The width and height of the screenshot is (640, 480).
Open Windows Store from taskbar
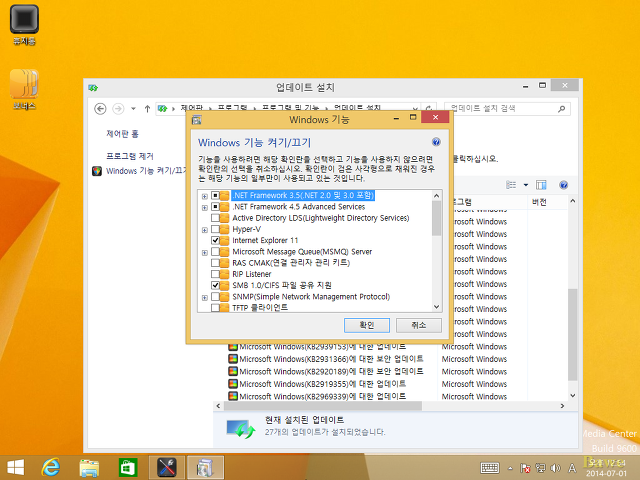pyautogui.click(x=128, y=467)
